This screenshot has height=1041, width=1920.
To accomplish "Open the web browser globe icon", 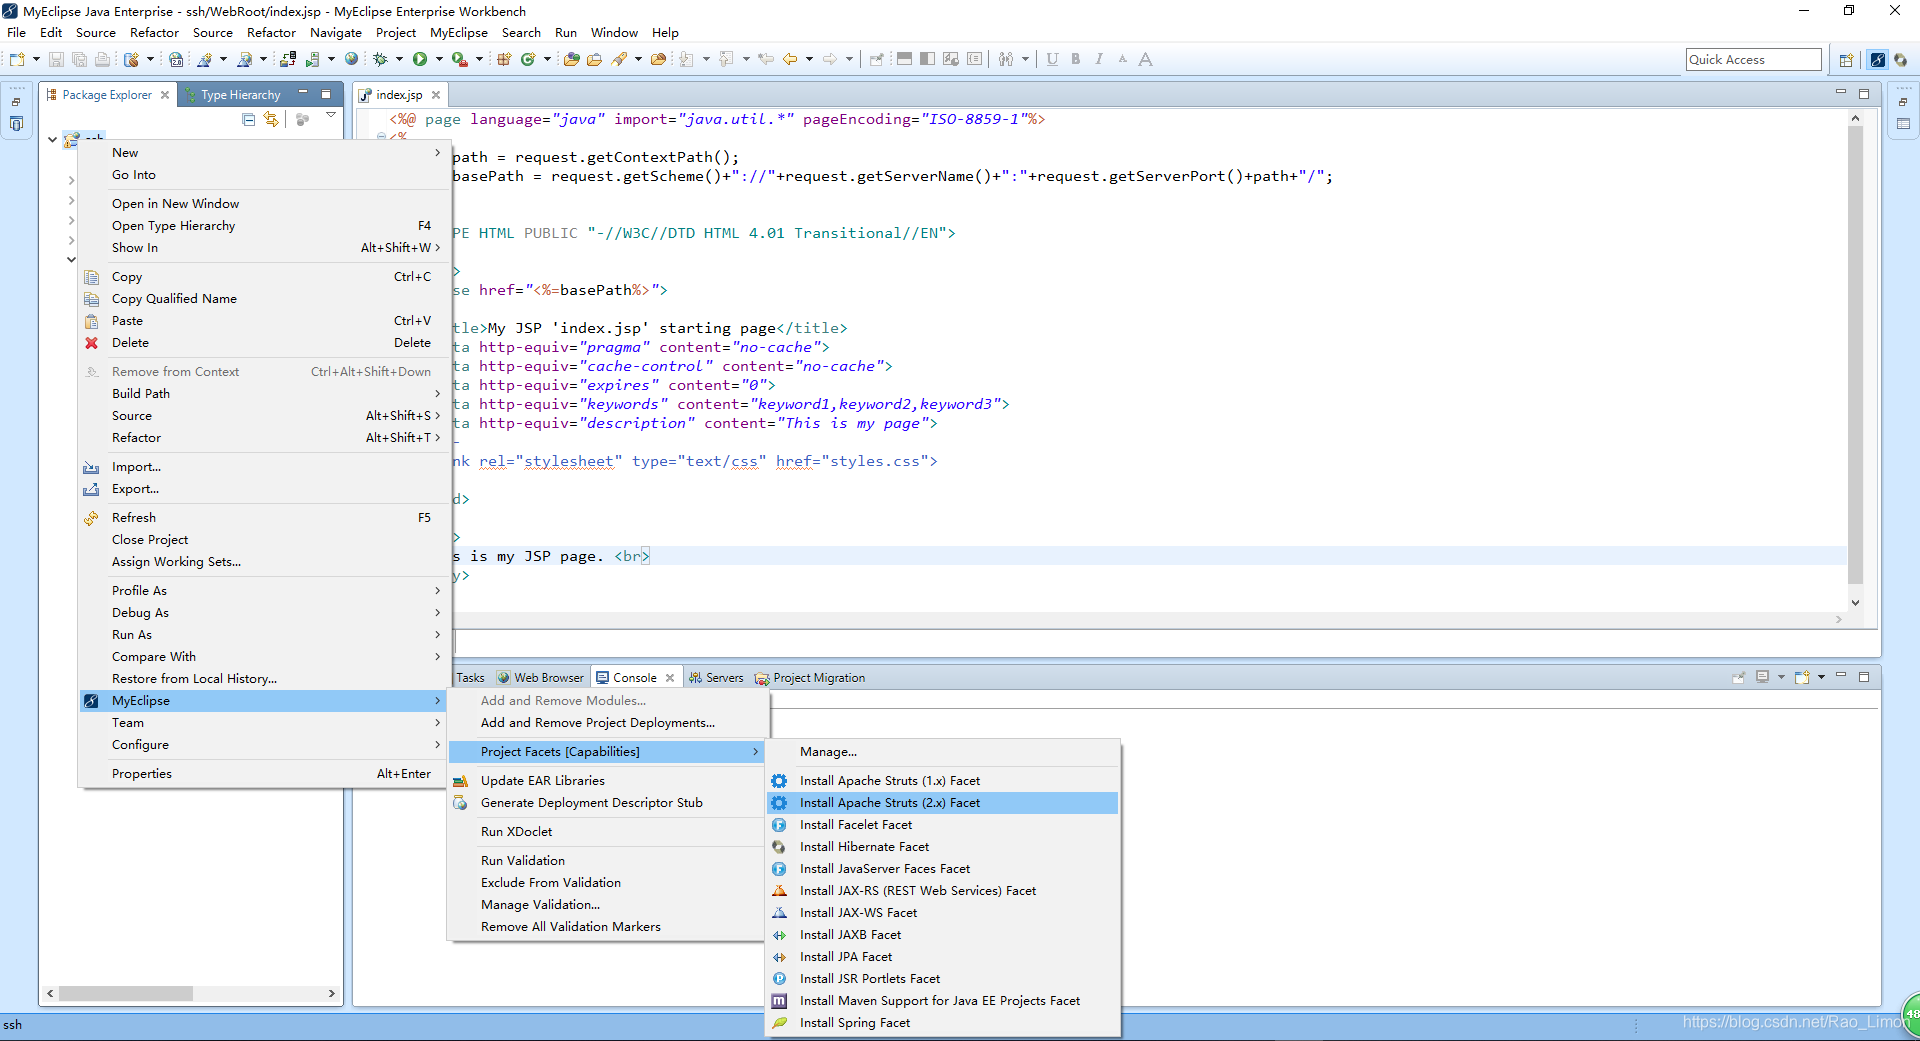I will tap(351, 59).
